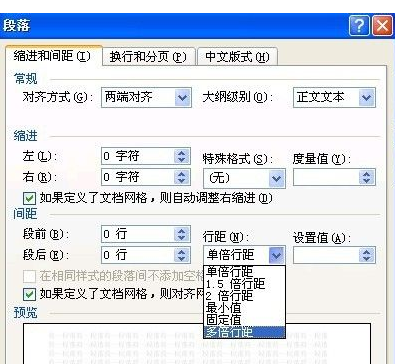Open the 换行和分页 tab
Viewport: 395px width, 364px height.
click(x=149, y=57)
